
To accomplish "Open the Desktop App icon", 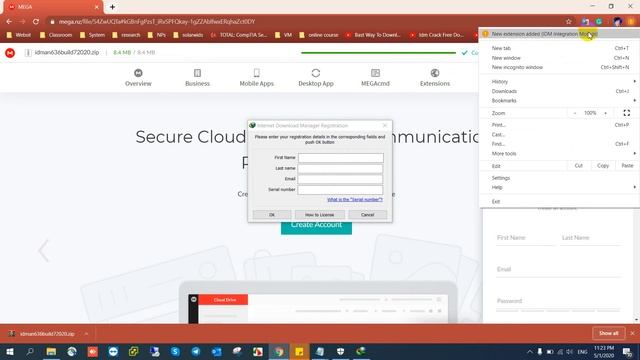I will coord(316,73).
